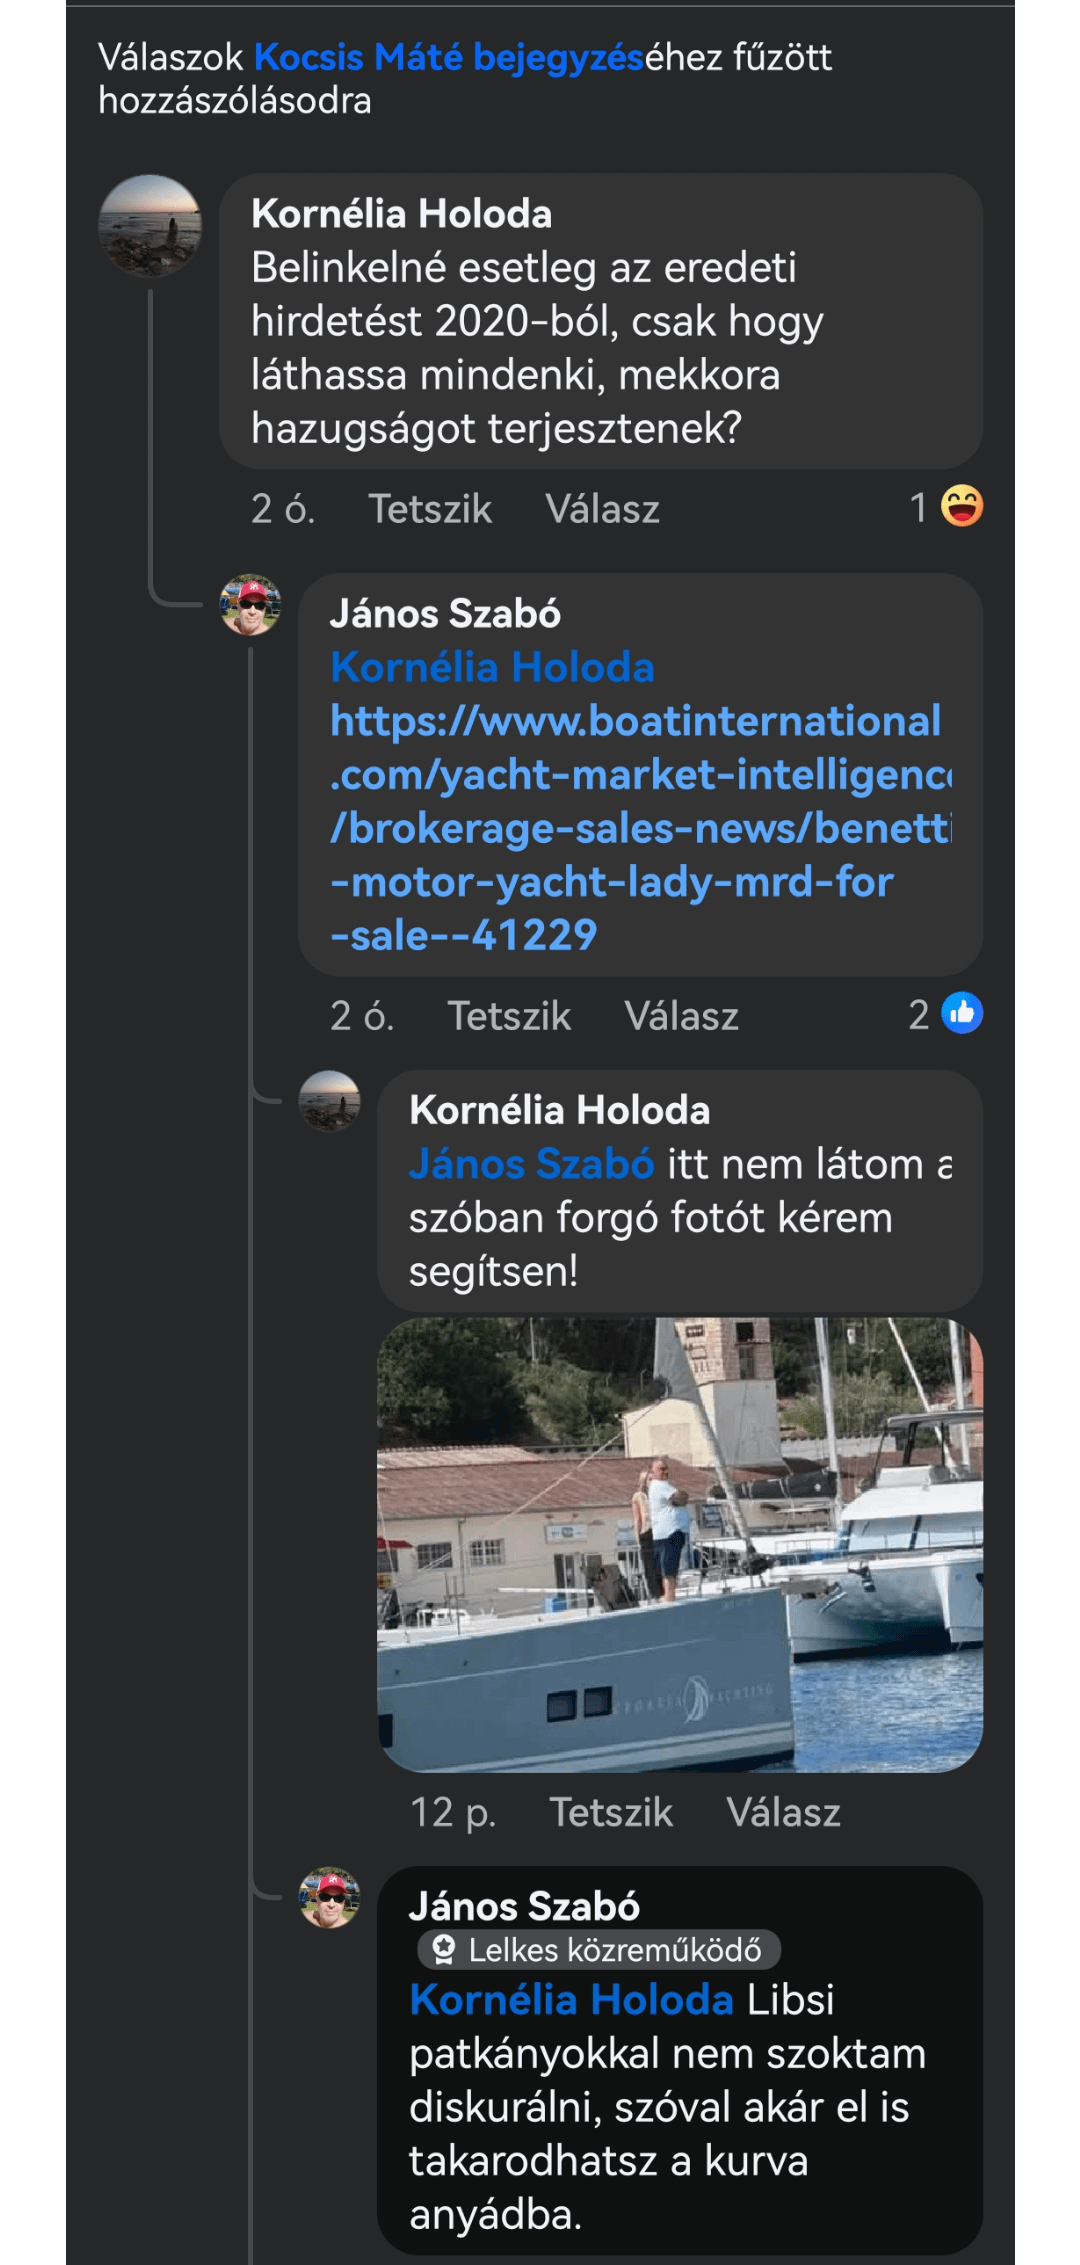Click Tetszik under János's link comment
Viewport: 1080px width, 2265px height.
pos(509,1016)
